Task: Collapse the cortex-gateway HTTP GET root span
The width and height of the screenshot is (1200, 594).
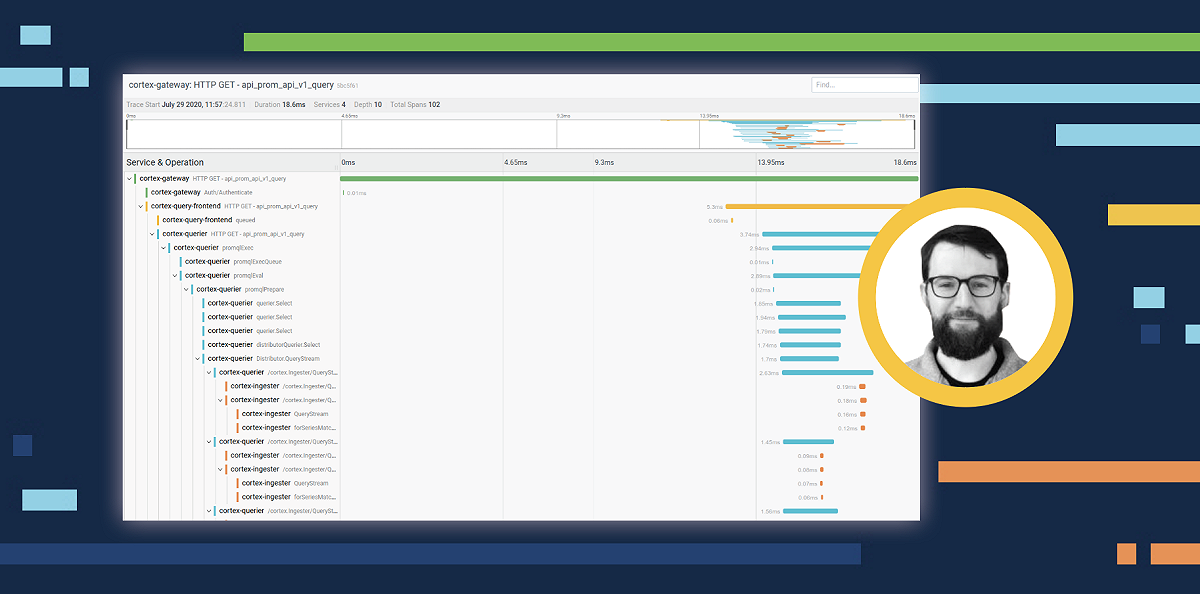Action: click(129, 178)
